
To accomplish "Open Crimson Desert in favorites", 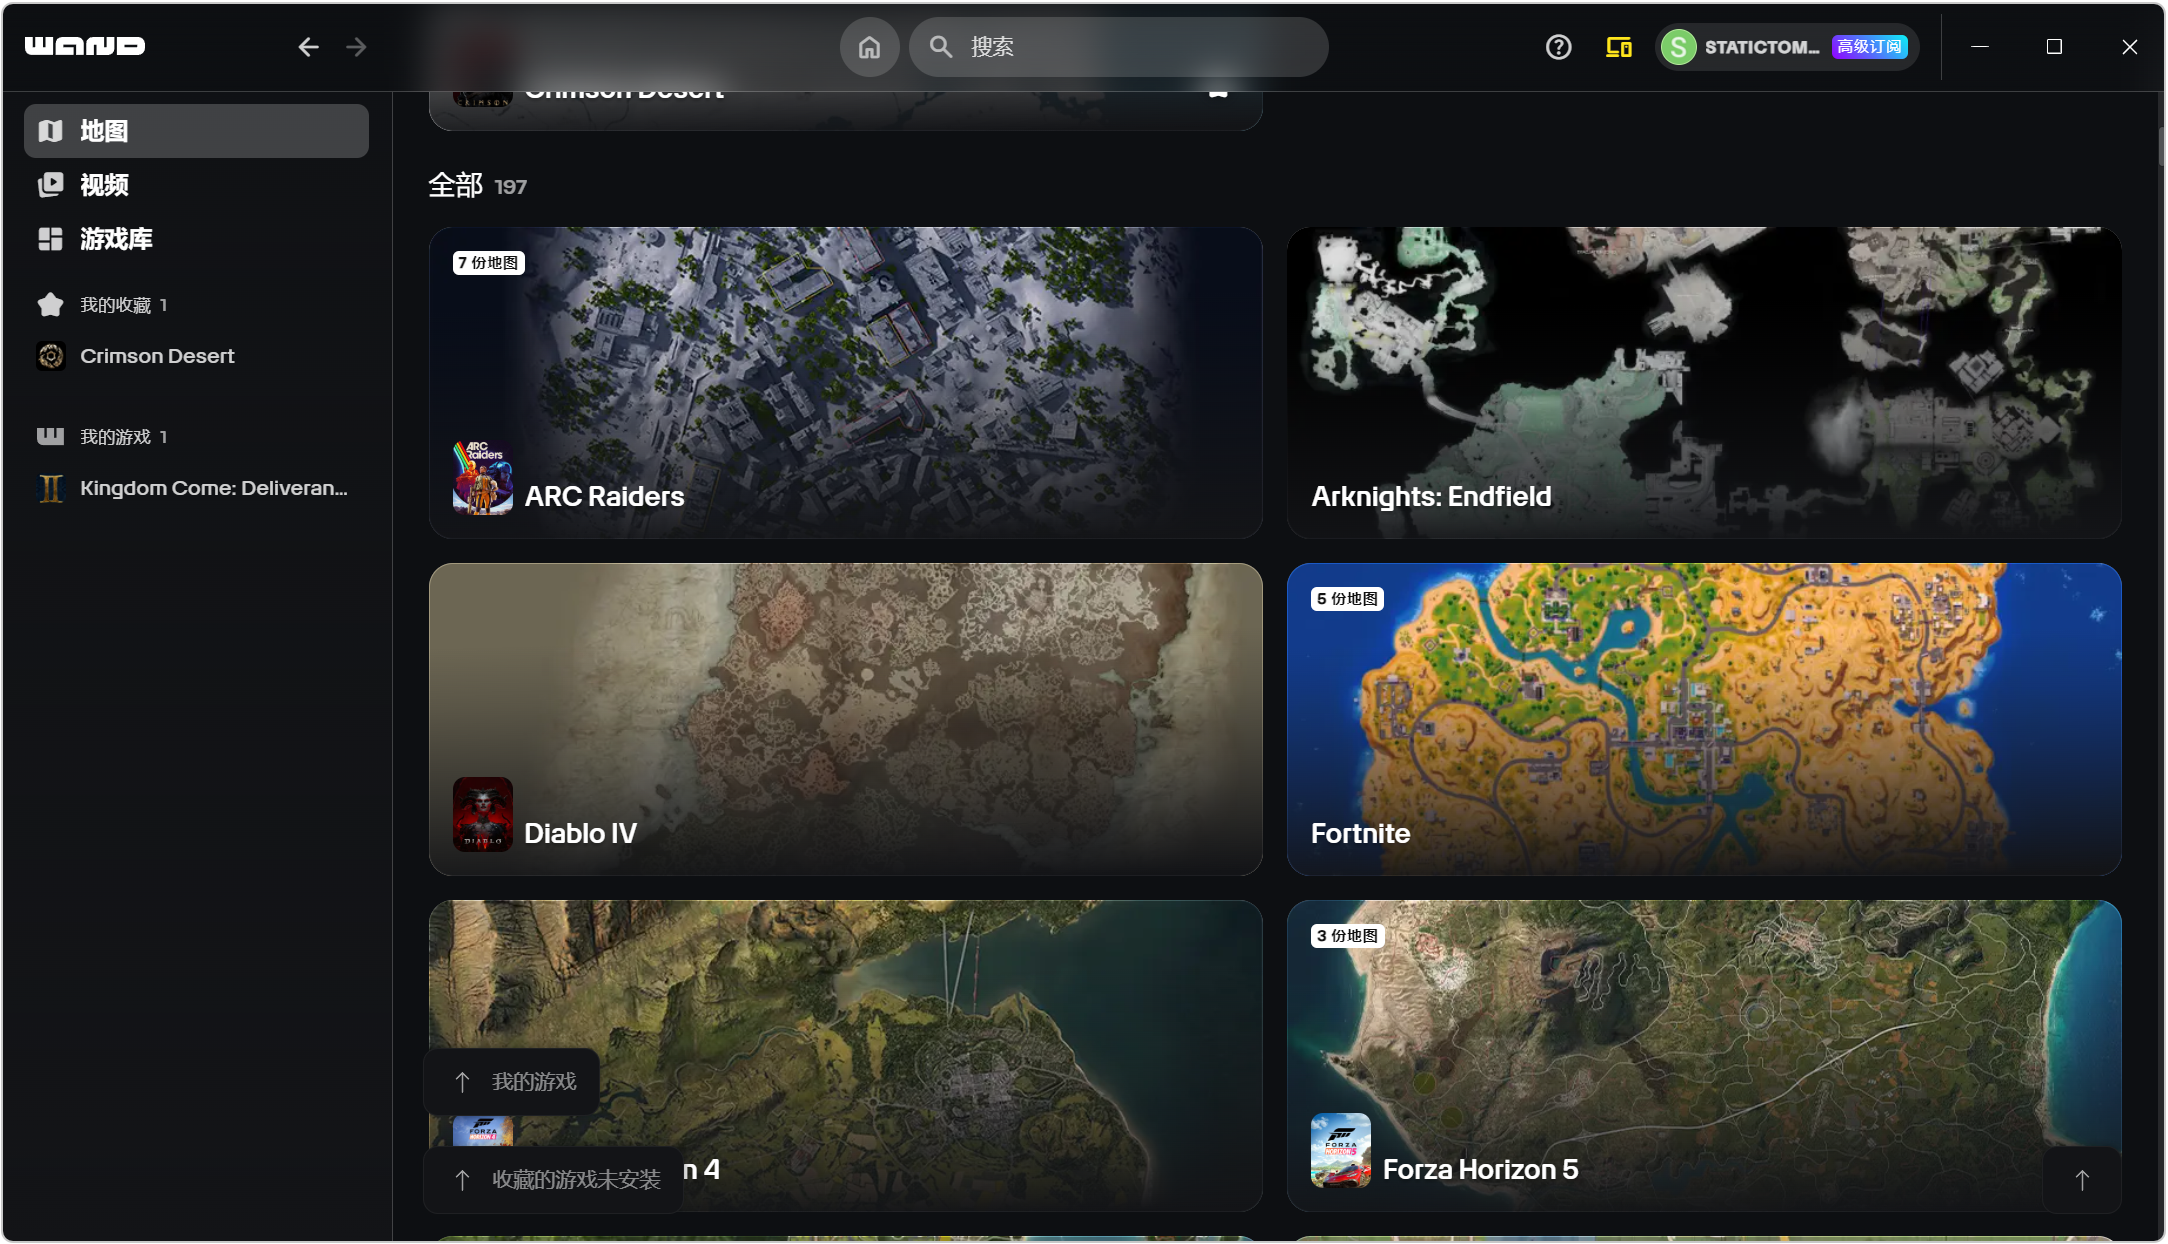I will [x=196, y=356].
